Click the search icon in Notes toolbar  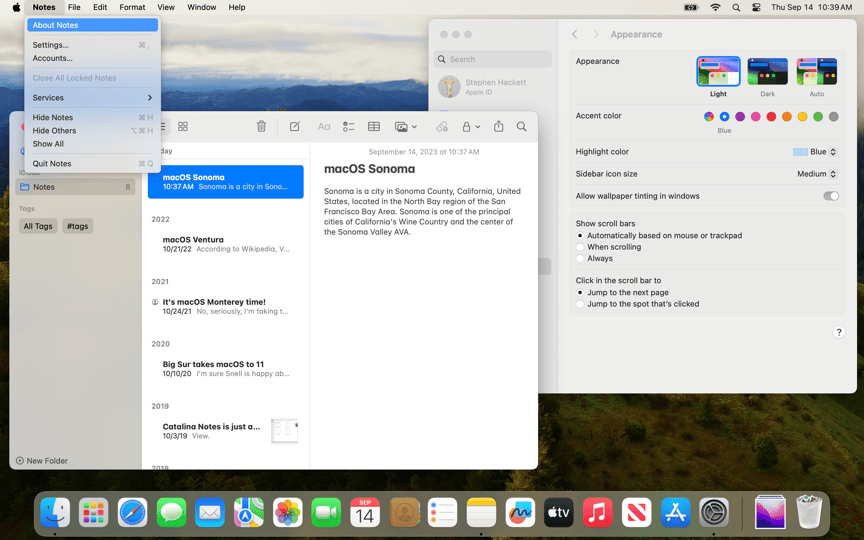[x=521, y=127]
